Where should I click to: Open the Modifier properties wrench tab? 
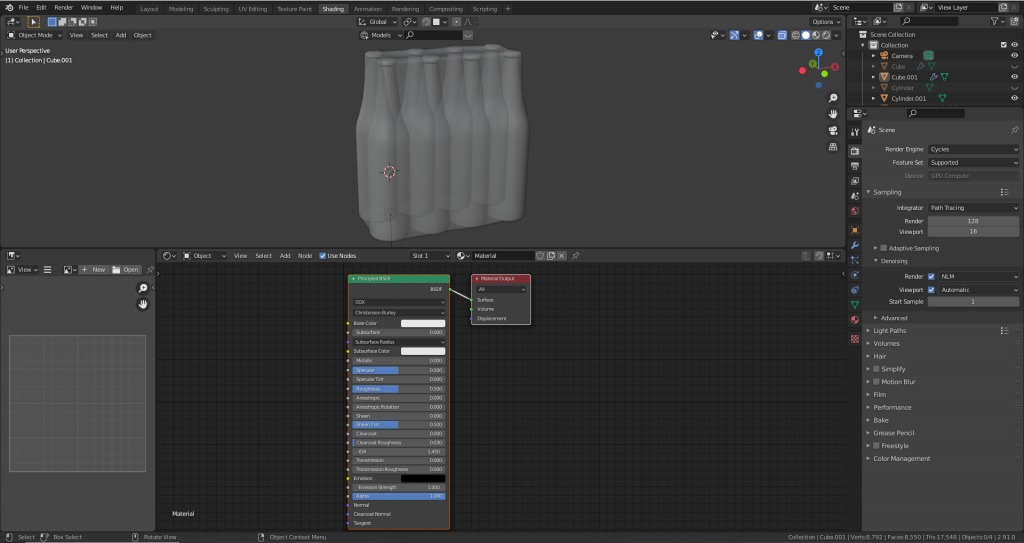pyautogui.click(x=855, y=245)
